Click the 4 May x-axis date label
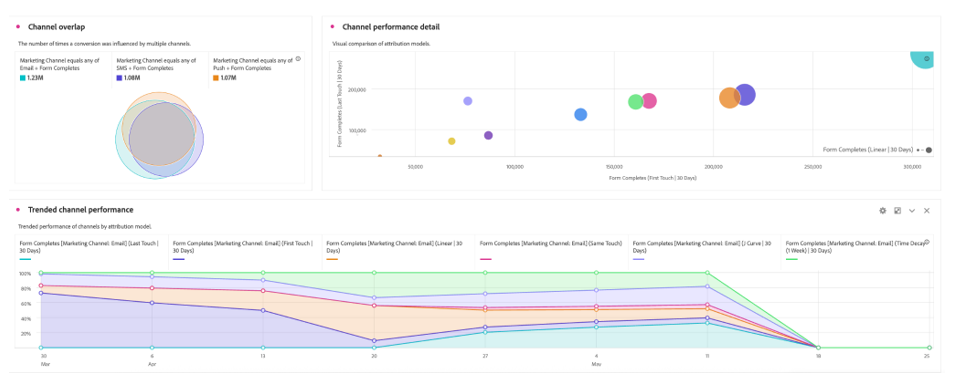Screen dimensions: 964x373 (596, 359)
